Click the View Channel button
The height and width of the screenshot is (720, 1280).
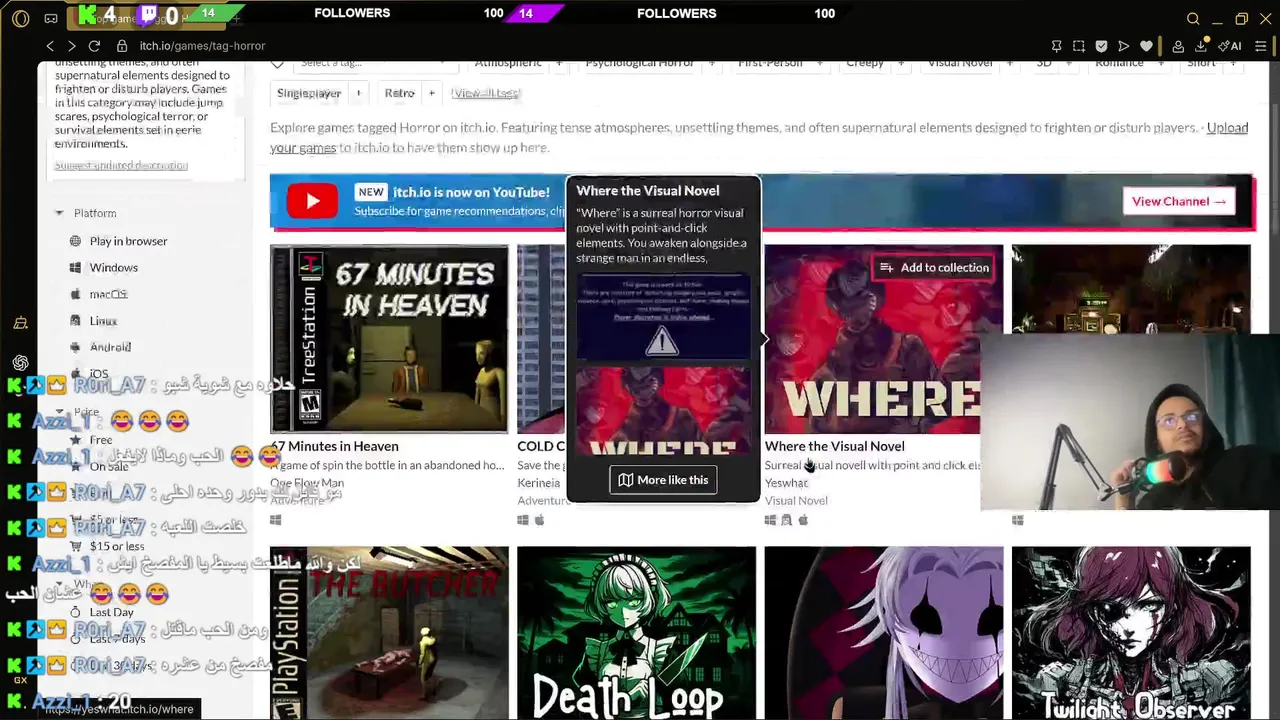pyautogui.click(x=1179, y=202)
